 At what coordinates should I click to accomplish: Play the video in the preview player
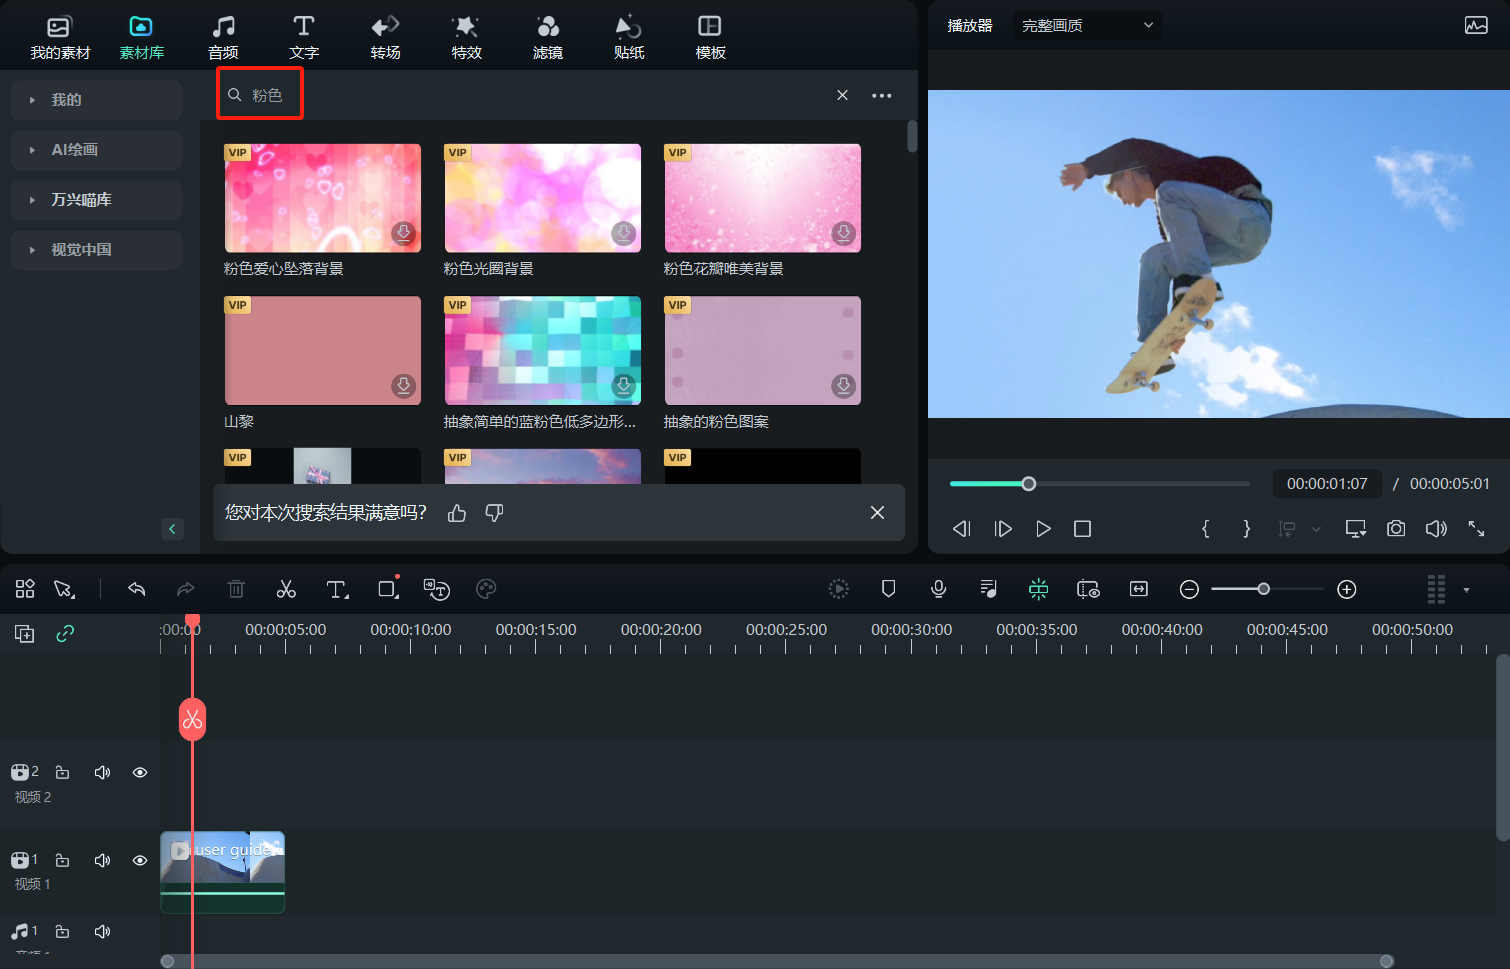(1043, 529)
